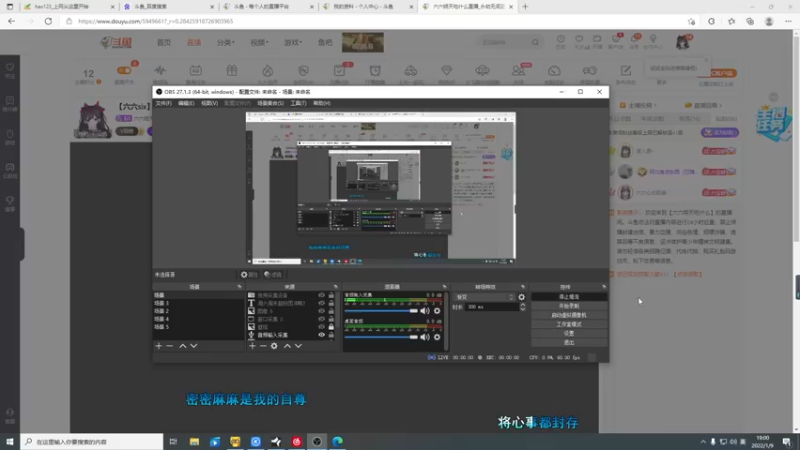Open source properties gear in Sources toolbar

(274, 346)
